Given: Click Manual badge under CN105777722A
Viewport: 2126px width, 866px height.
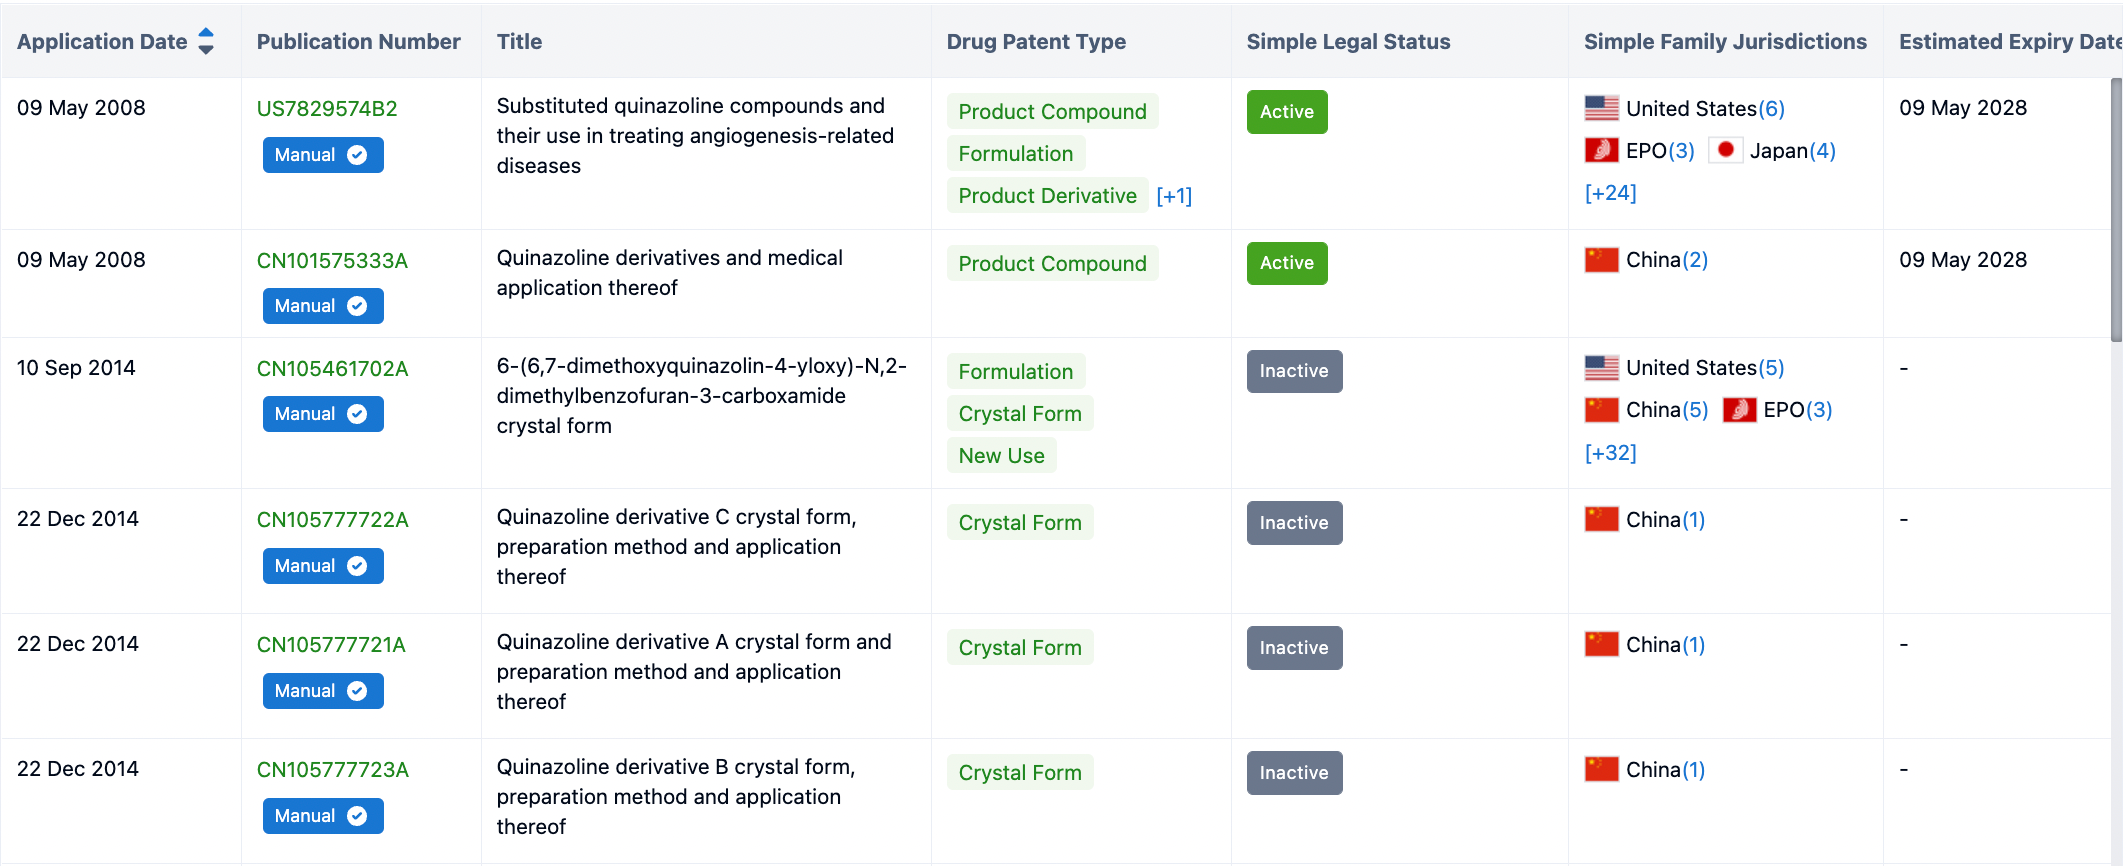Looking at the screenshot, I should point(322,566).
